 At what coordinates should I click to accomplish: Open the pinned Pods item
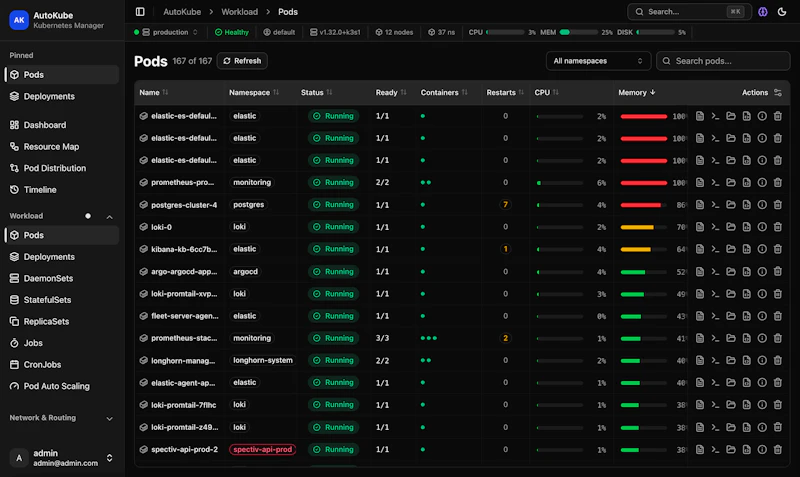[62, 74]
